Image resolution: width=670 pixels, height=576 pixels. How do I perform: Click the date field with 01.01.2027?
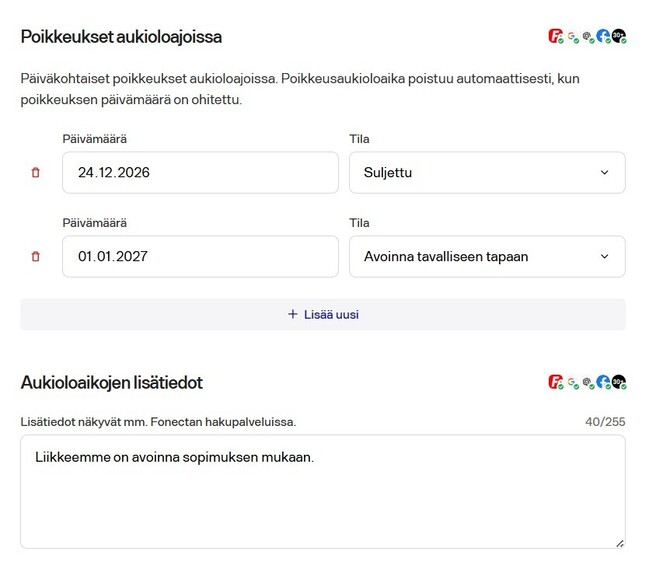click(x=200, y=256)
